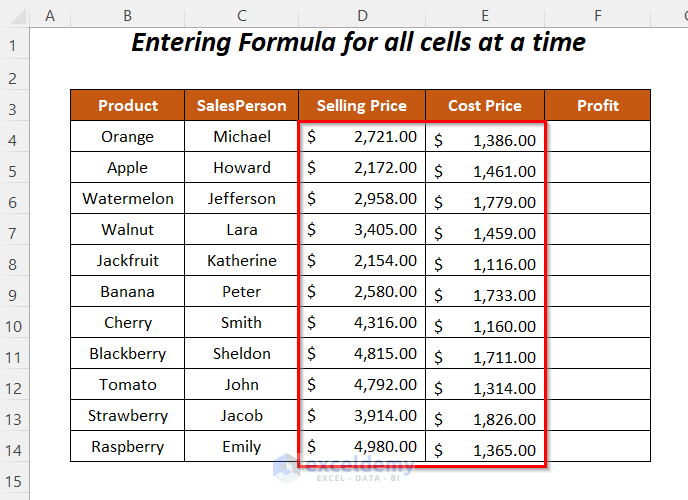Select column F header
The image size is (688, 500).
tap(598, 15)
